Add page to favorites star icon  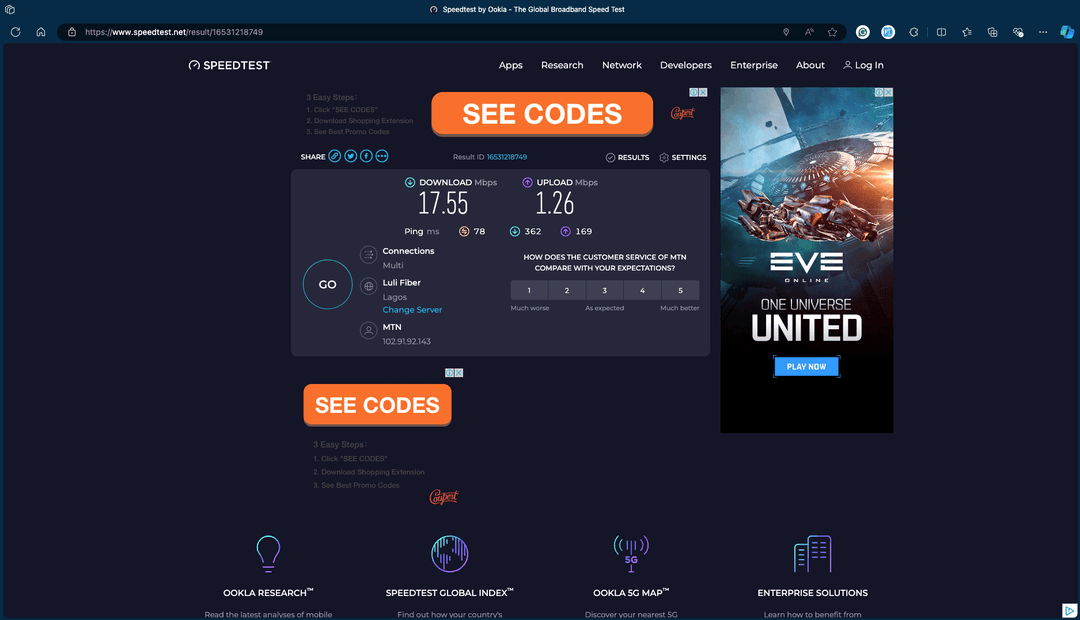click(x=832, y=32)
